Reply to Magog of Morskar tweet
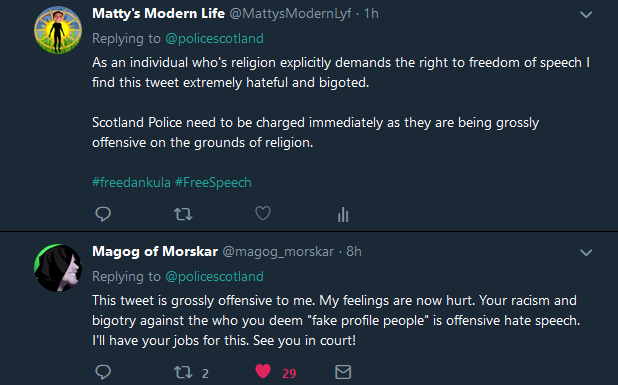The height and width of the screenshot is (385, 618). pos(103,372)
